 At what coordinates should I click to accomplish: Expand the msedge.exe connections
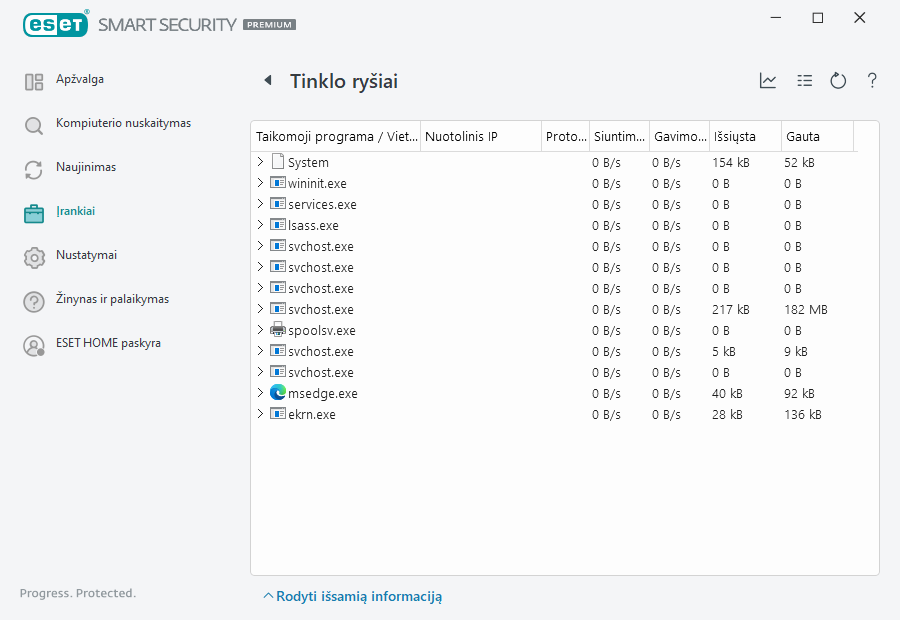[260, 393]
